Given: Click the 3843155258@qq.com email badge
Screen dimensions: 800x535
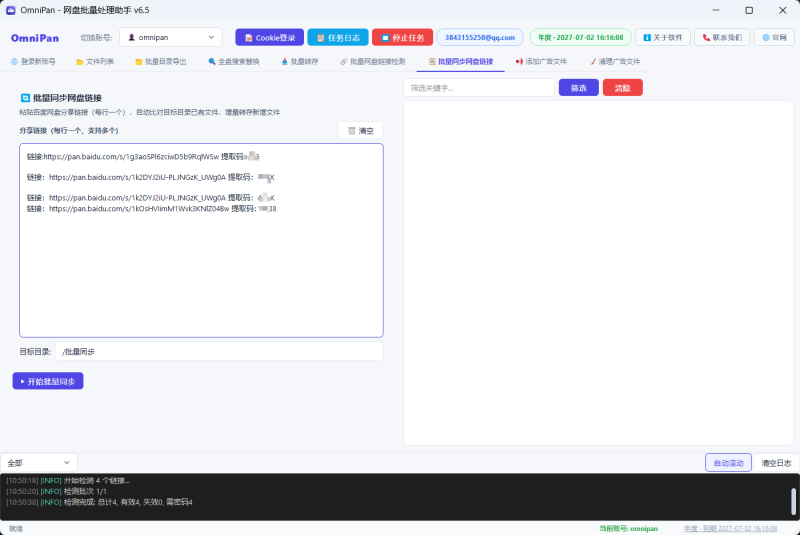Looking at the screenshot, I should (480, 37).
